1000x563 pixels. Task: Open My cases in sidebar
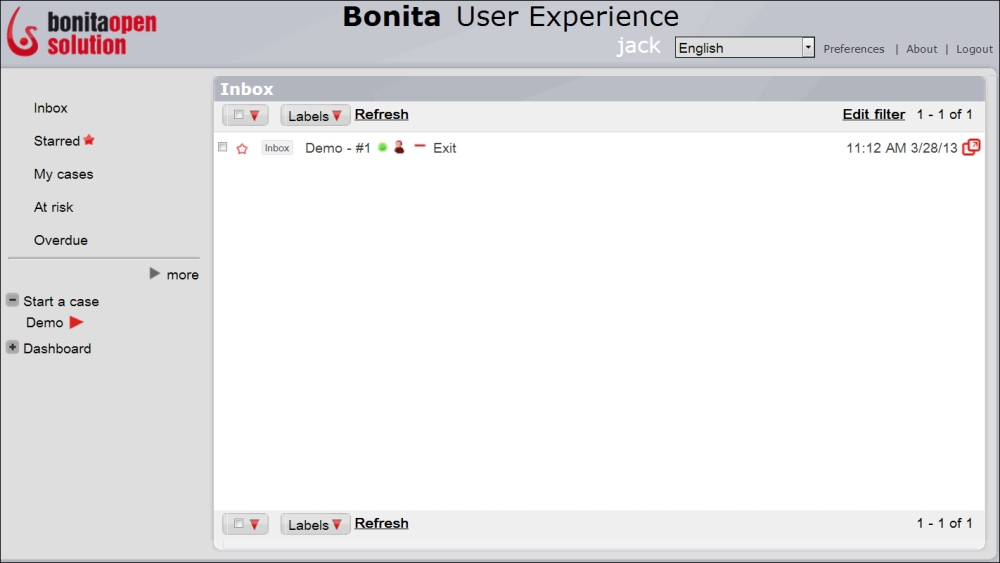63,174
